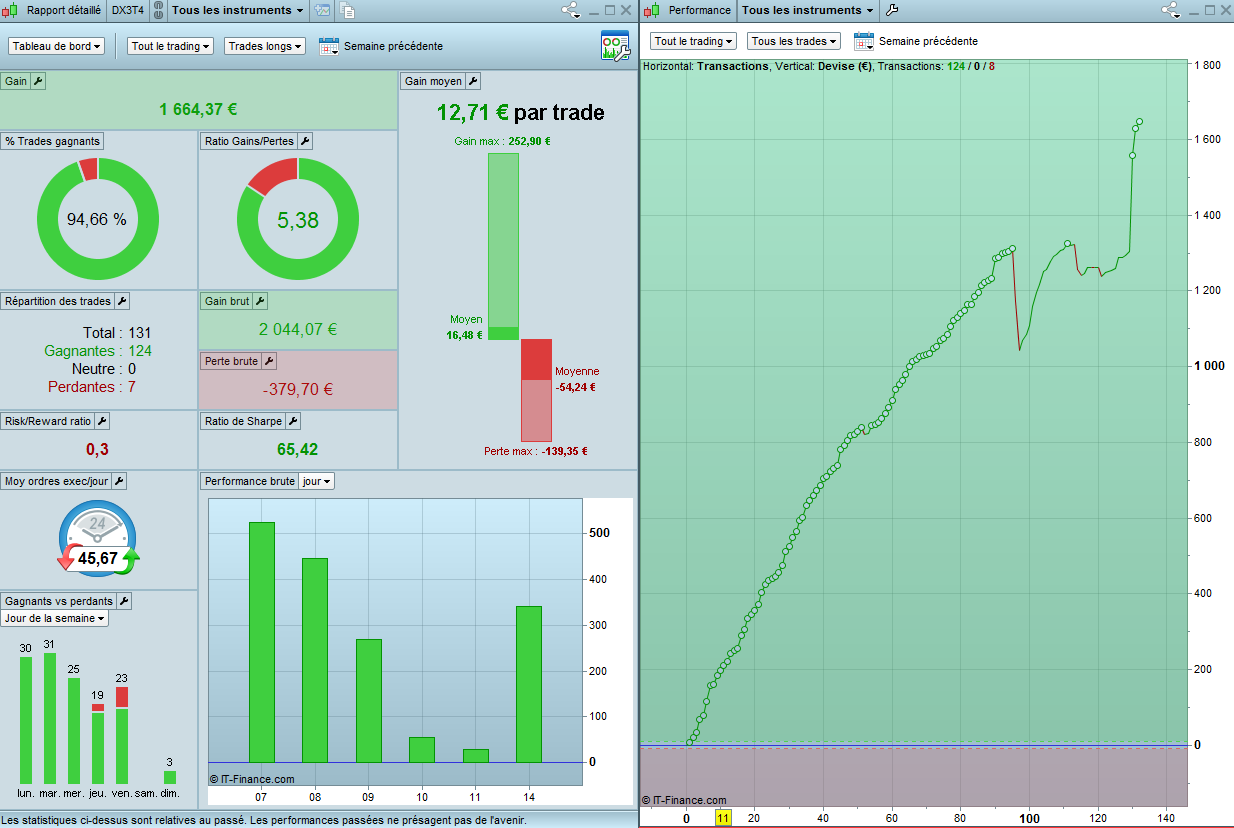The width and height of the screenshot is (1234, 828).
Task: Expand Tous les instruments in Rapport détaillé
Action: [238, 11]
